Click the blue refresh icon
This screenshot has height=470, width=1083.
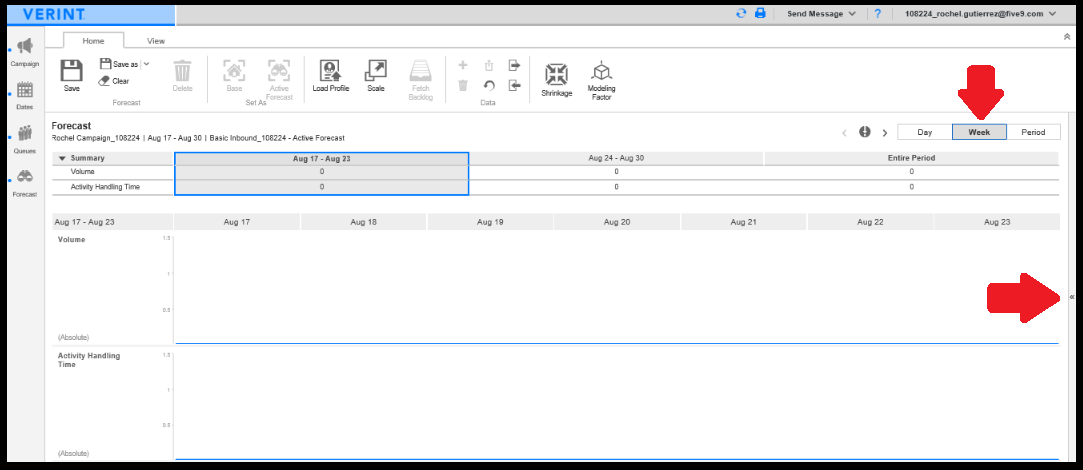tap(741, 13)
